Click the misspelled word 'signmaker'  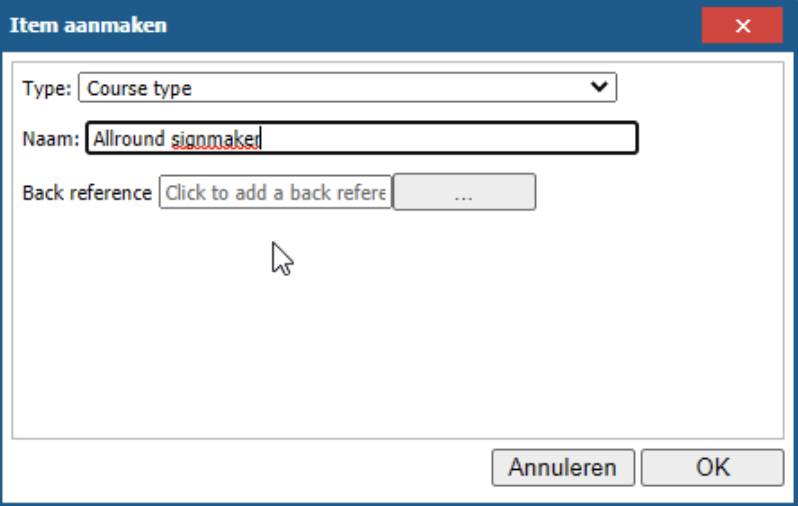(215, 139)
